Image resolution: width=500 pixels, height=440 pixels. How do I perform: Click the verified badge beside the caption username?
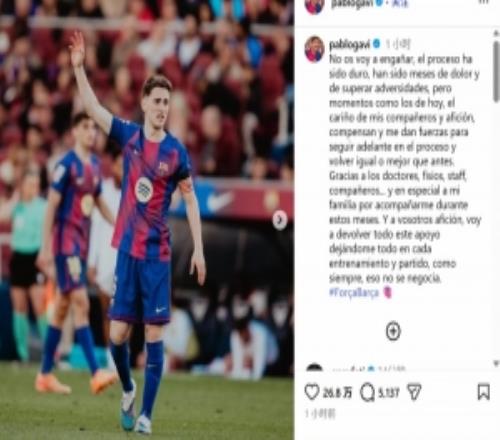377,43
